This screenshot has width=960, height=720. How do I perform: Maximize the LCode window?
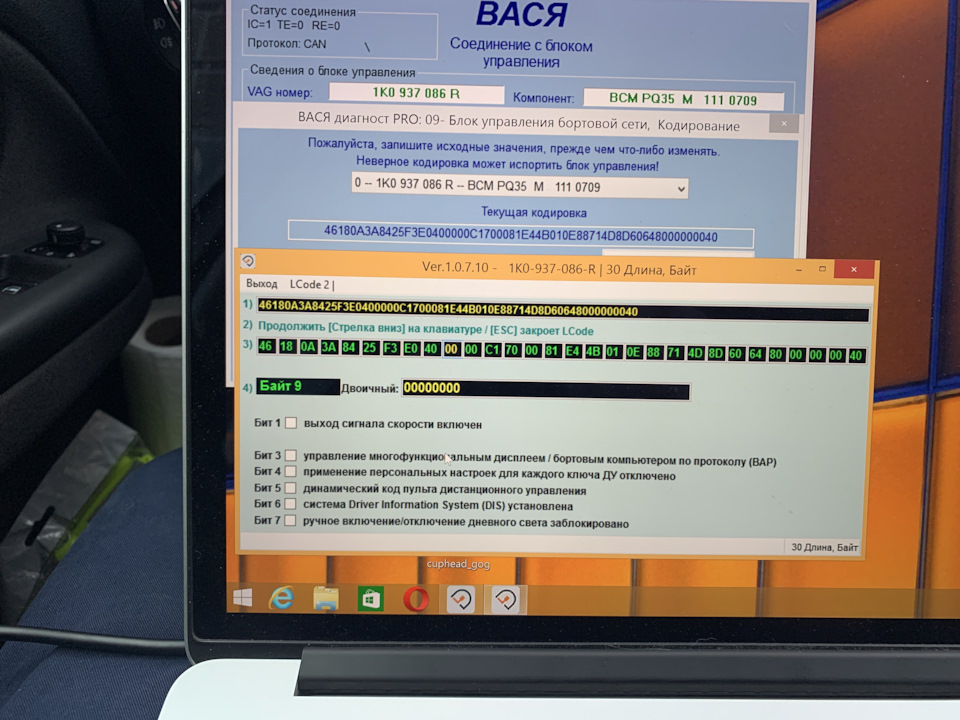(822, 269)
